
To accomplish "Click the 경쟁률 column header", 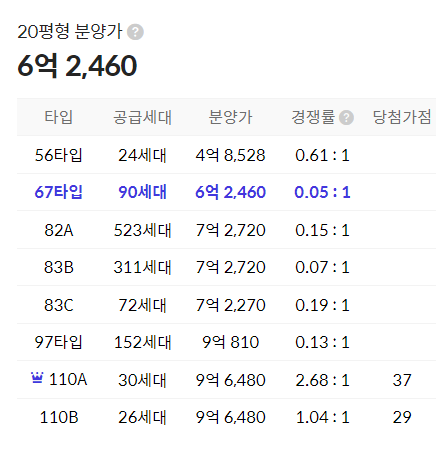I will [313, 117].
